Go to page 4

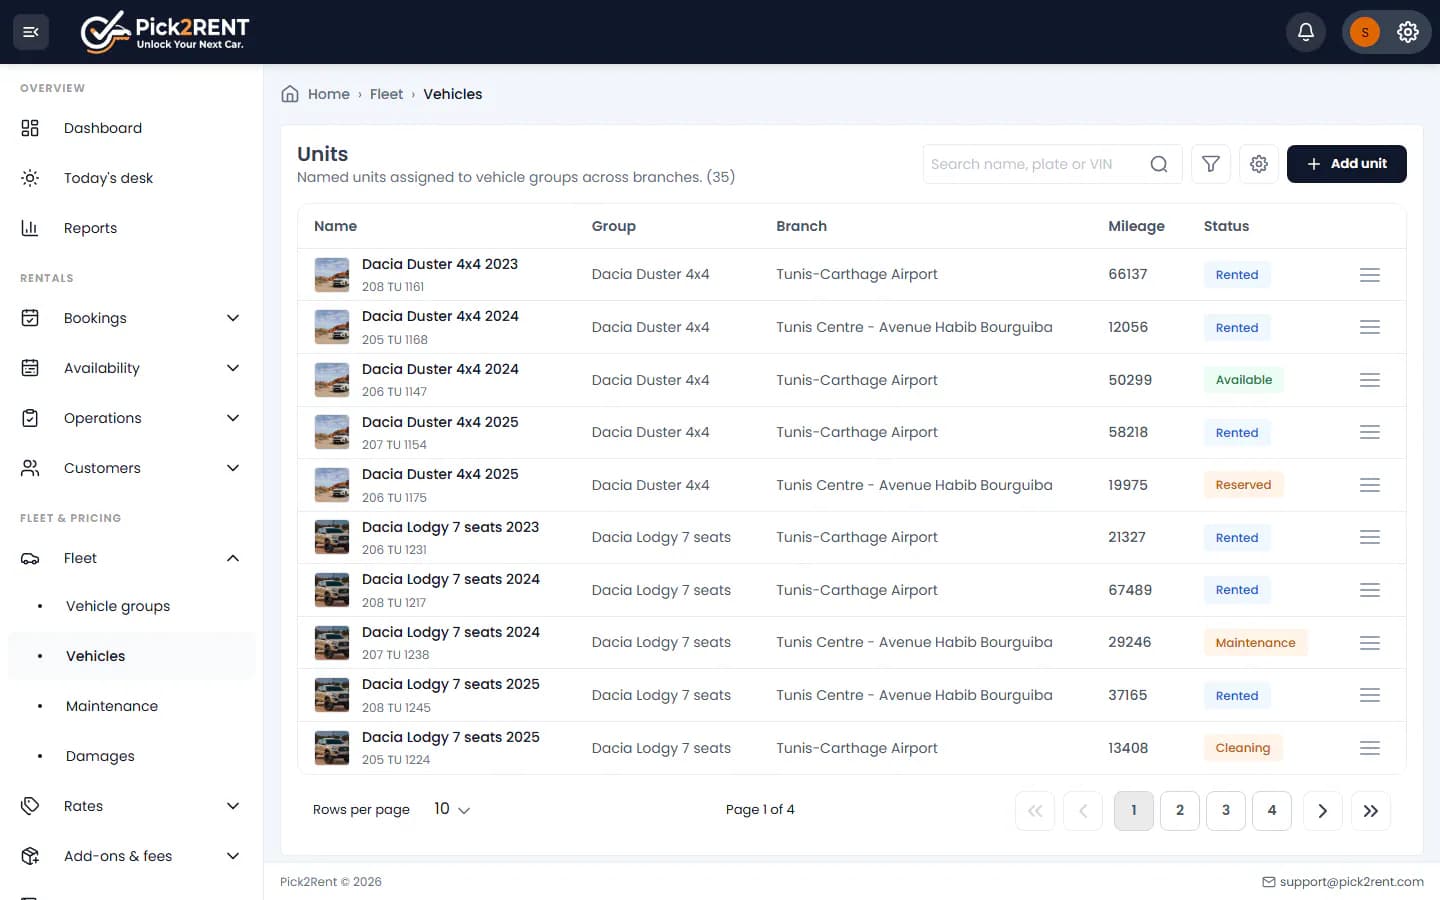point(1272,811)
